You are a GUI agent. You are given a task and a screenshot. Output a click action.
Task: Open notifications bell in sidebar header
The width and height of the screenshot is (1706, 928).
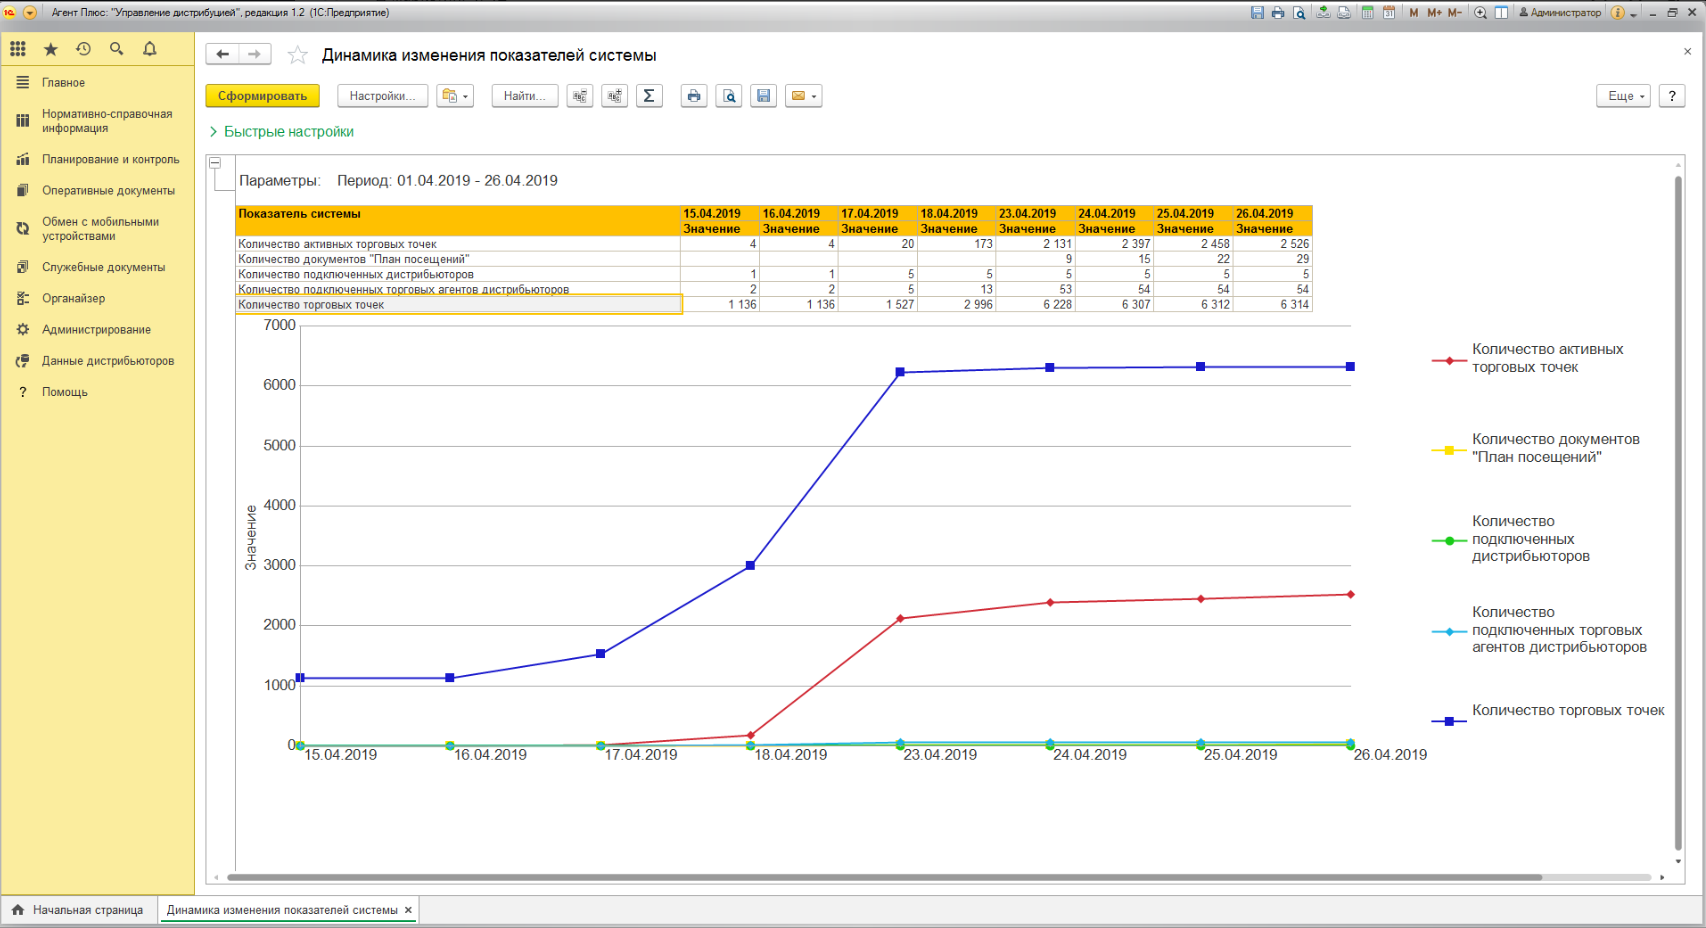150,49
